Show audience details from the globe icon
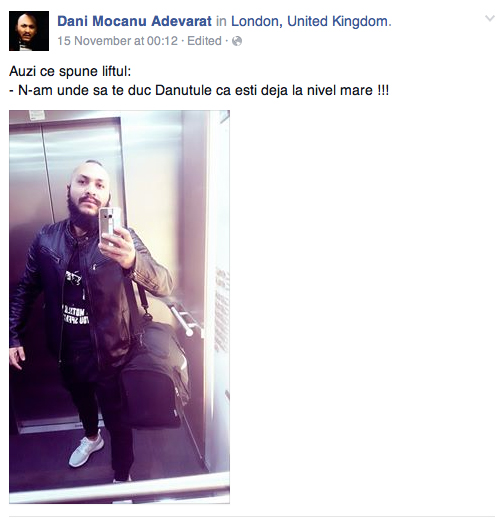Screen dimensions: 502x518 click(237, 41)
